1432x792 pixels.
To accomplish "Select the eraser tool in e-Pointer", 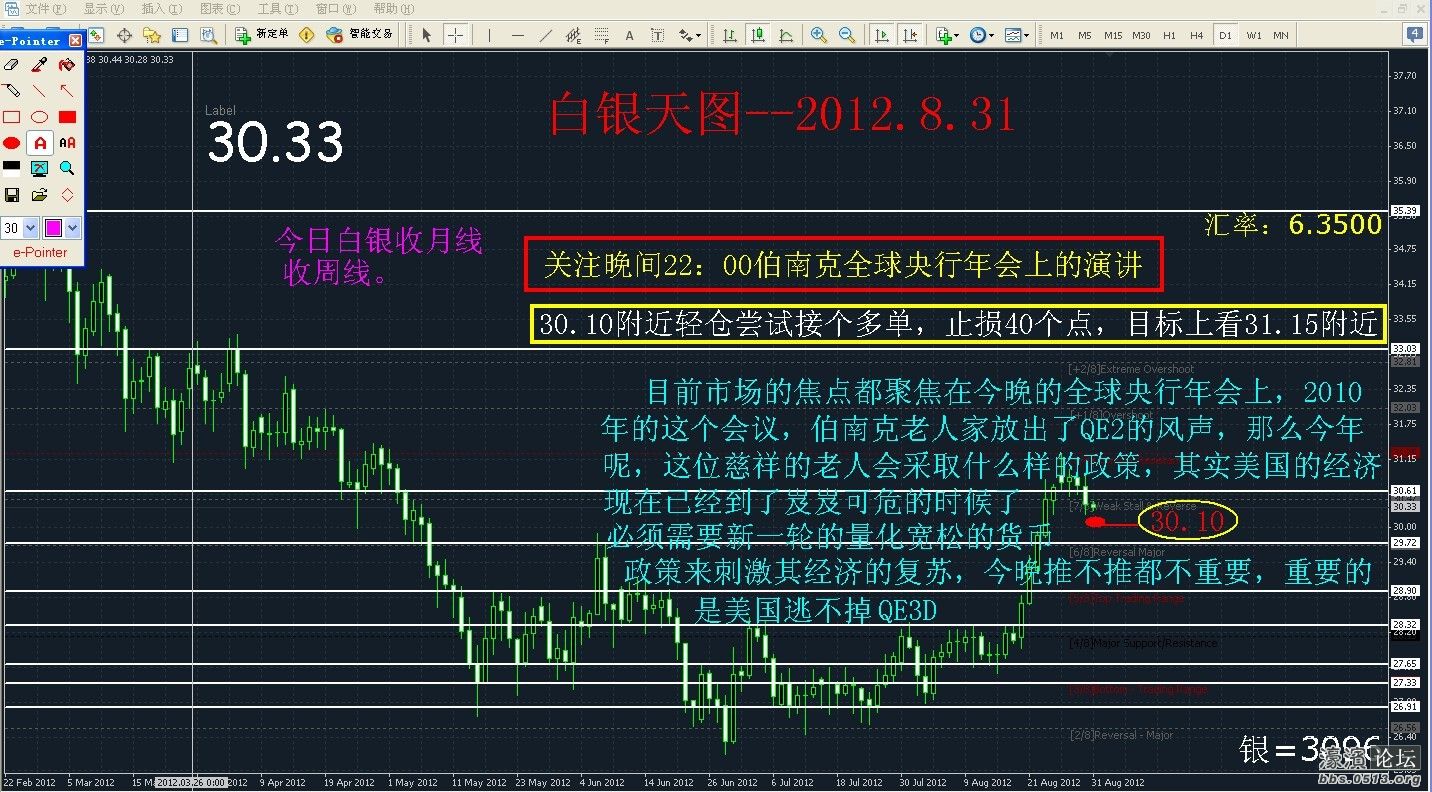I will tap(12, 65).
